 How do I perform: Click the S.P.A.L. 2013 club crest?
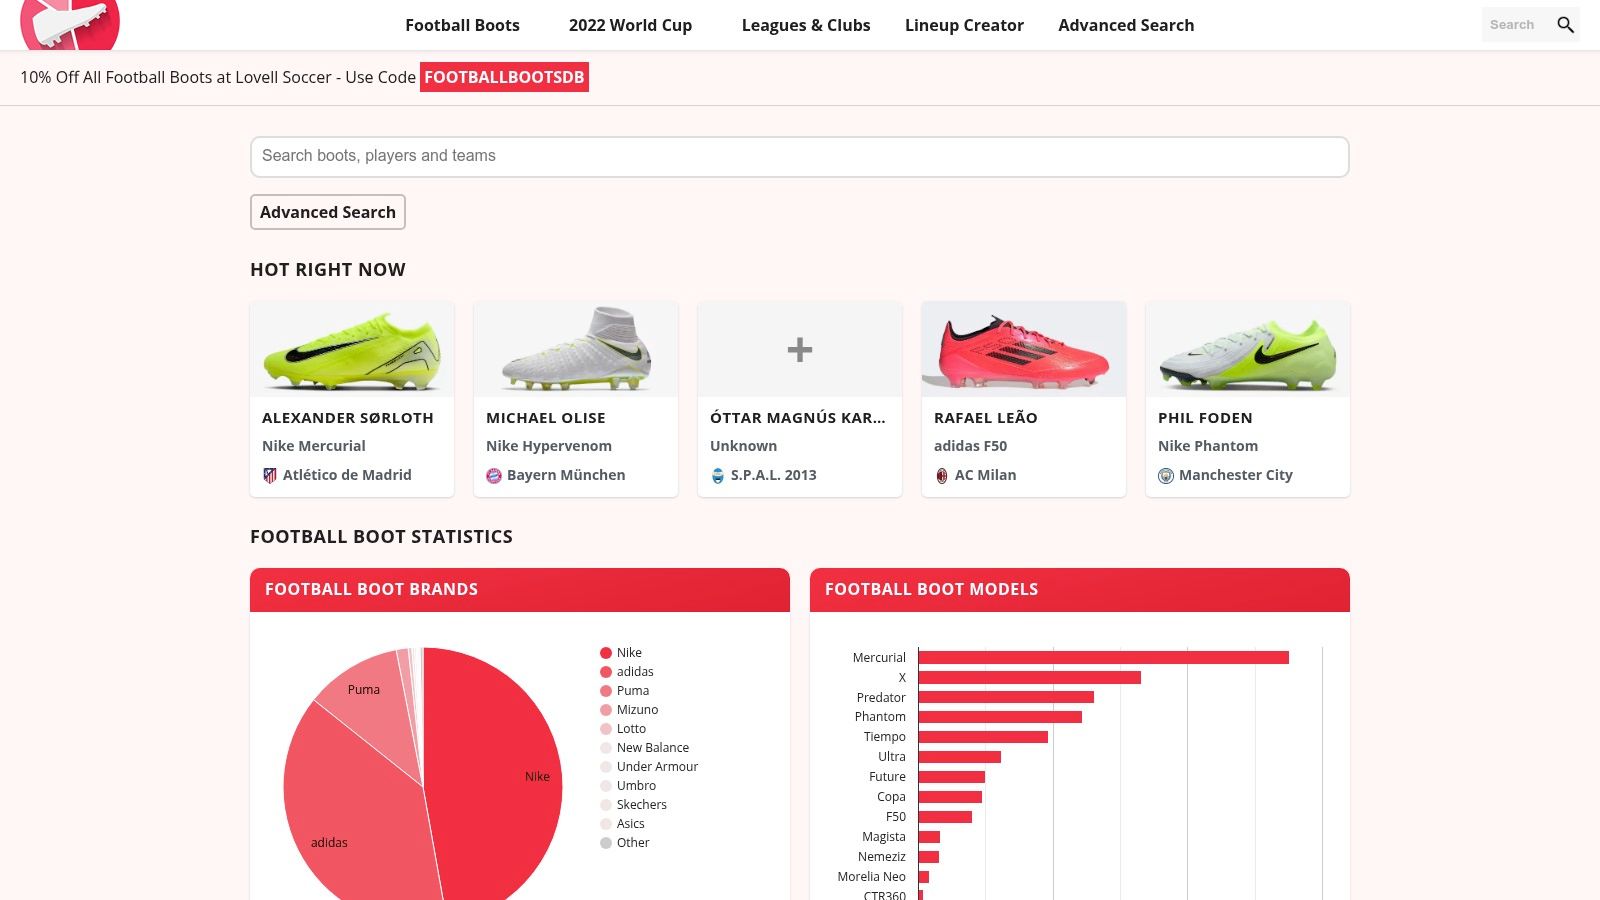click(x=719, y=475)
